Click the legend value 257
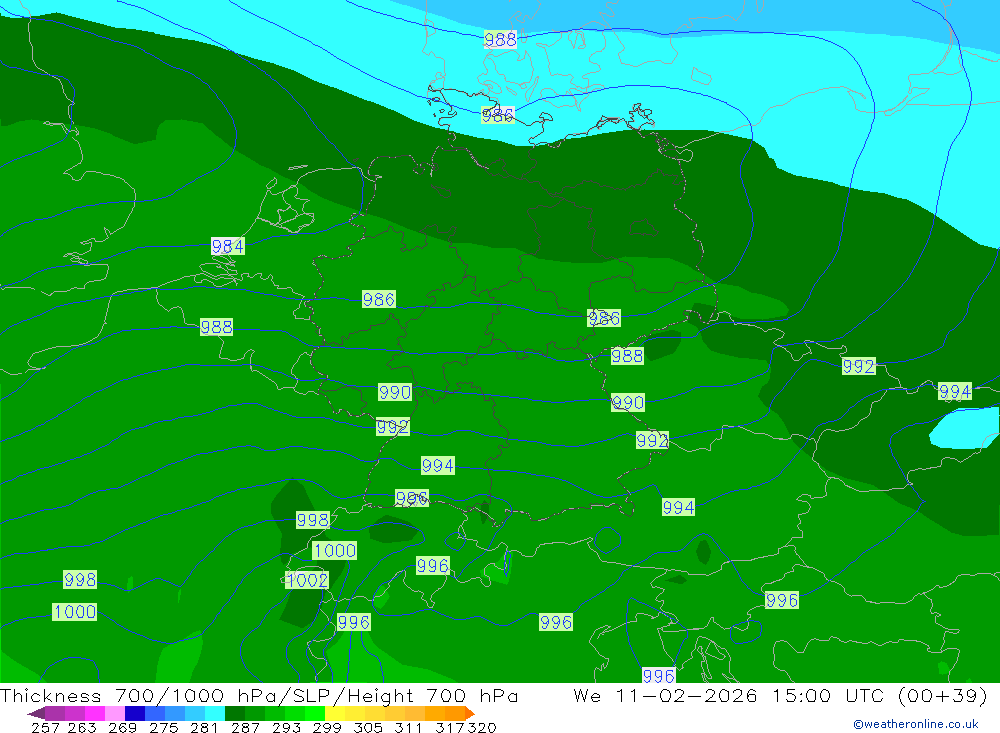The image size is (1000, 733). click(x=45, y=727)
